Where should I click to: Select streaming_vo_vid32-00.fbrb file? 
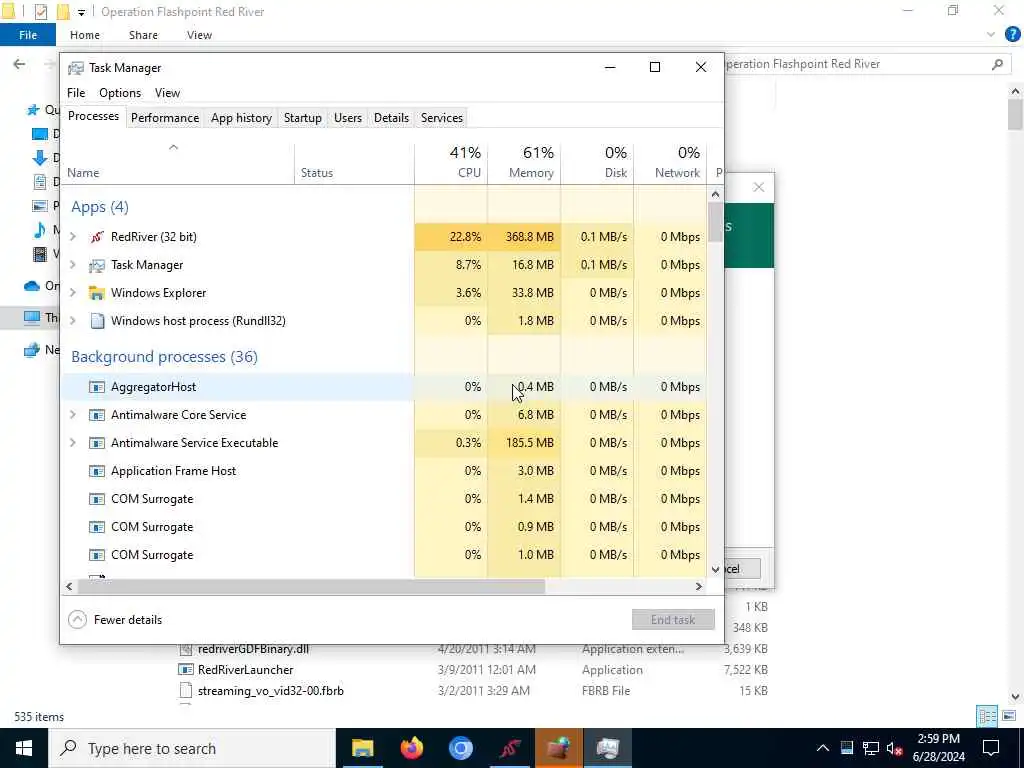(x=270, y=690)
